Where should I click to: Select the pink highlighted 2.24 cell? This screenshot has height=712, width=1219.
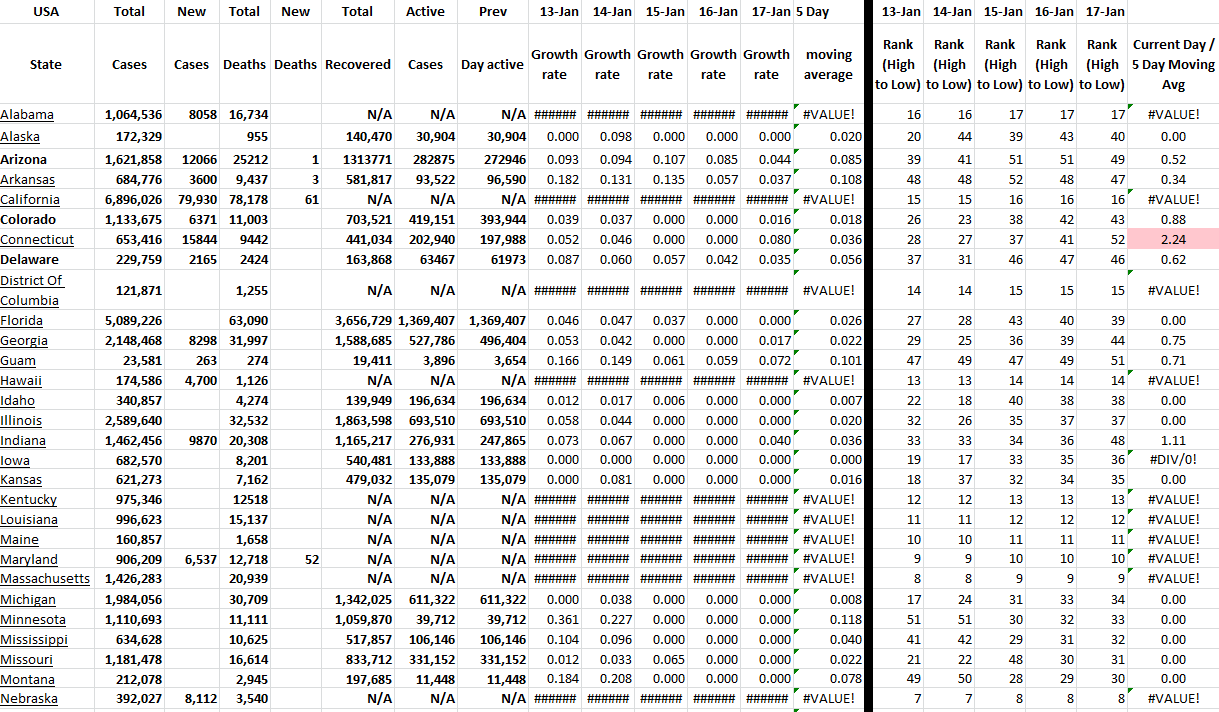[1173, 240]
